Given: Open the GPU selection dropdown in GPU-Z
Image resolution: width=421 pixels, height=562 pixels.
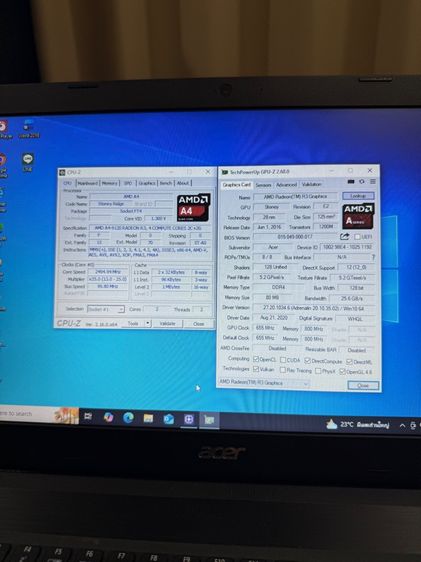Looking at the screenshot, I should coord(264,383).
